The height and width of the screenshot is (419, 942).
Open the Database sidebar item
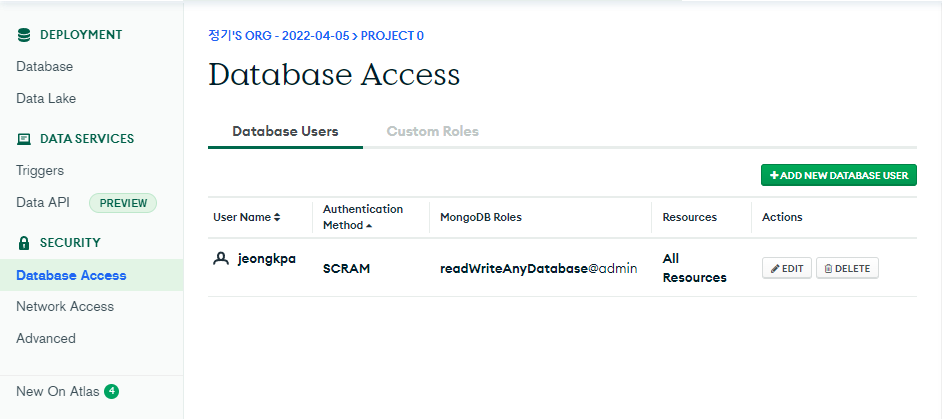tap(44, 67)
